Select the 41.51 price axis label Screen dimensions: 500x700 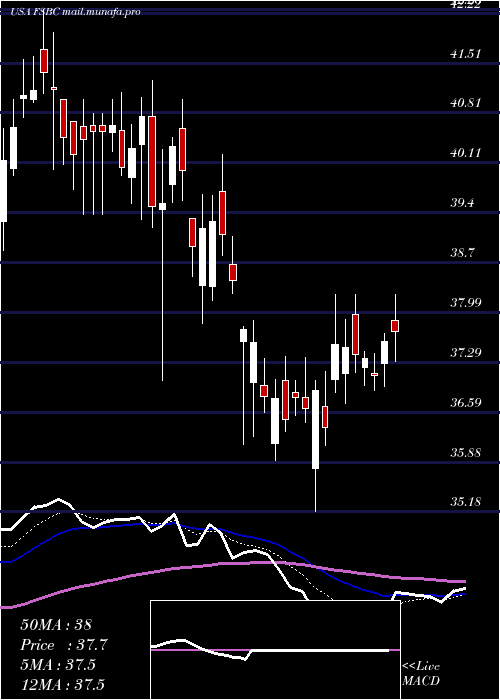tap(466, 54)
